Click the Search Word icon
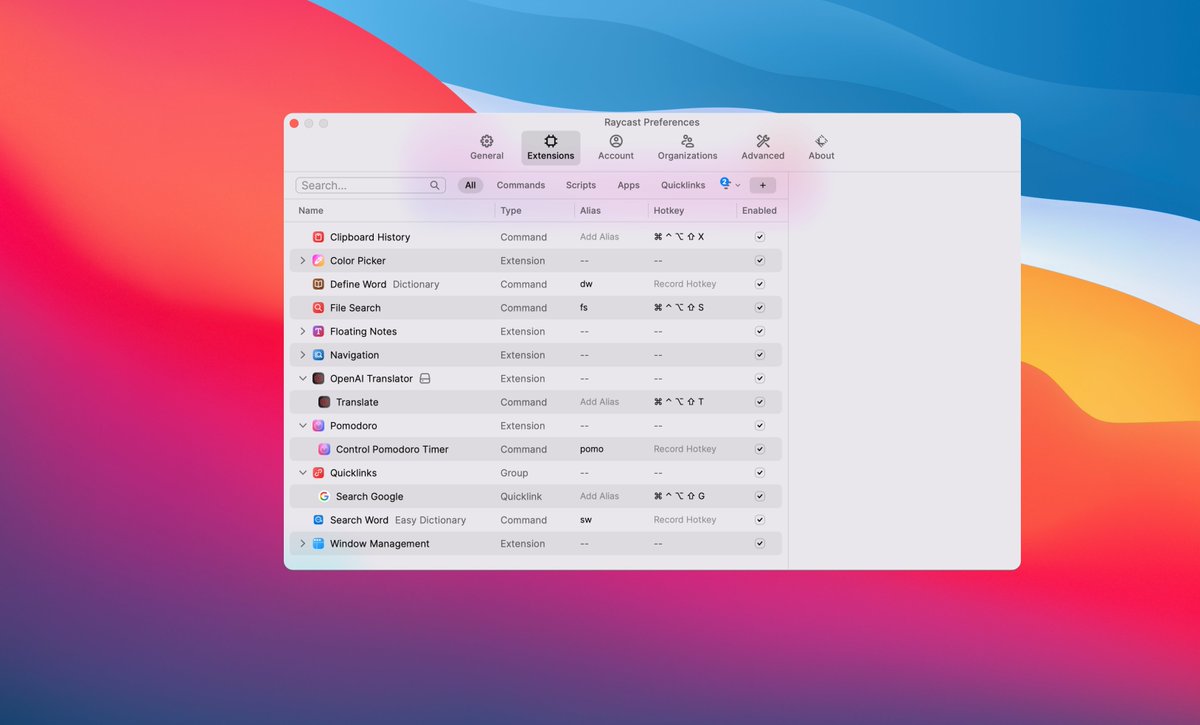Viewport: 1200px width, 725px height. coord(318,520)
